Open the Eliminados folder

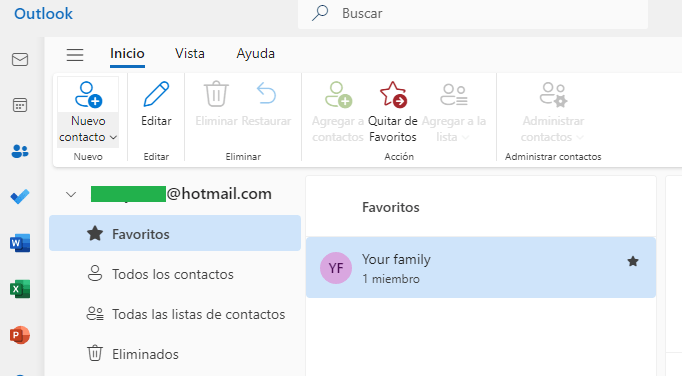click(x=175, y=354)
